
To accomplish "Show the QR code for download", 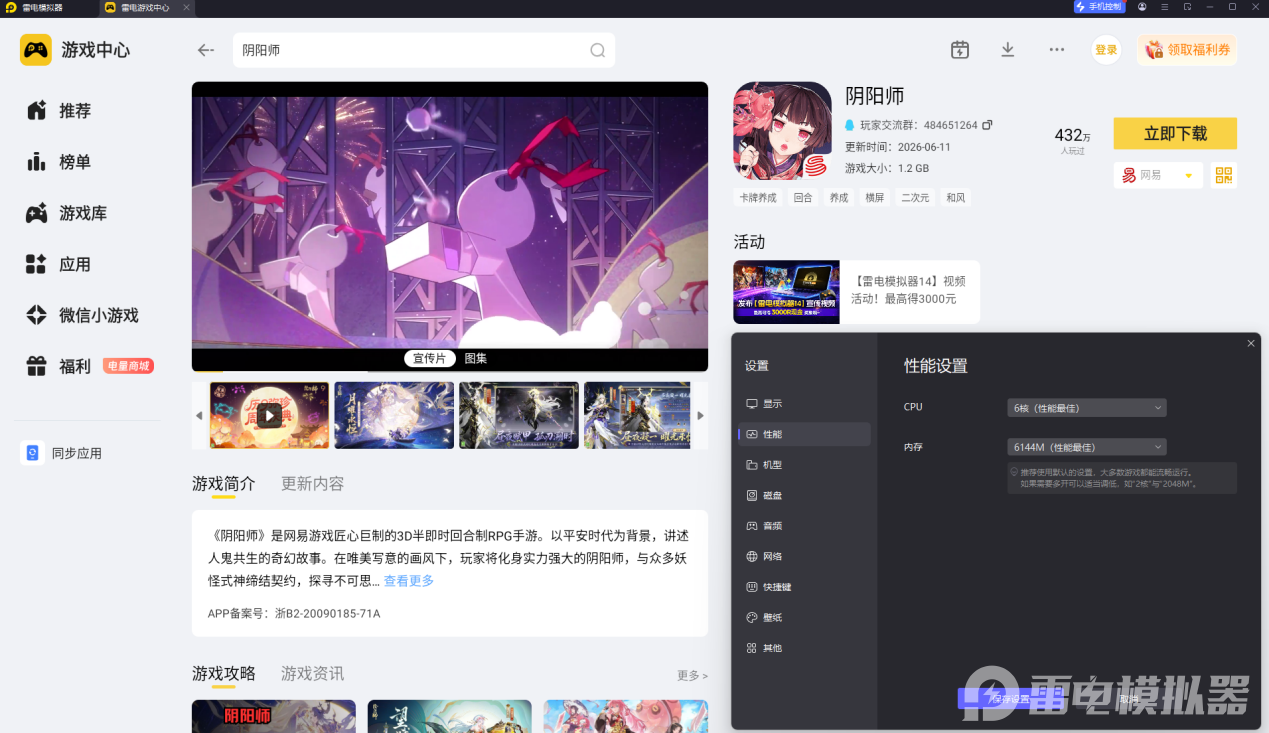I will (1224, 175).
